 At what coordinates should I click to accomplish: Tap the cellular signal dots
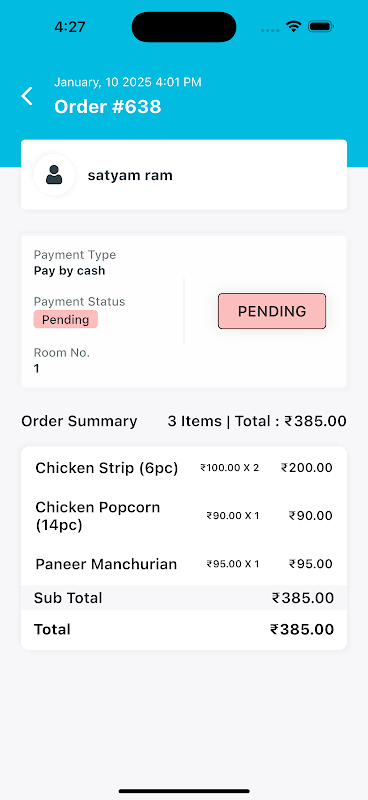click(270, 31)
